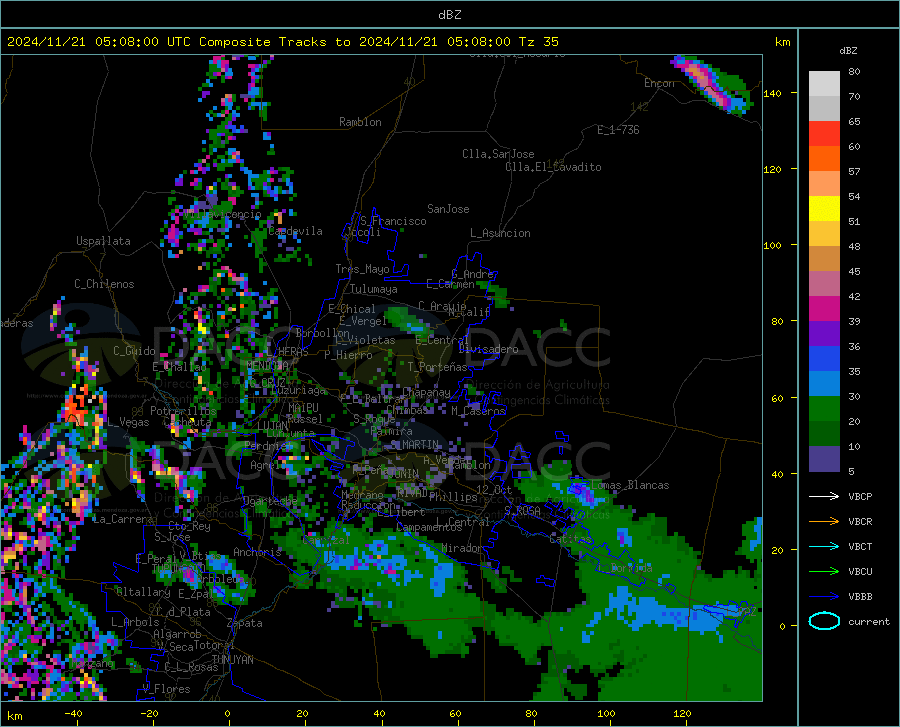
Task: Click the Zapata map label
Action: [x=245, y=623]
